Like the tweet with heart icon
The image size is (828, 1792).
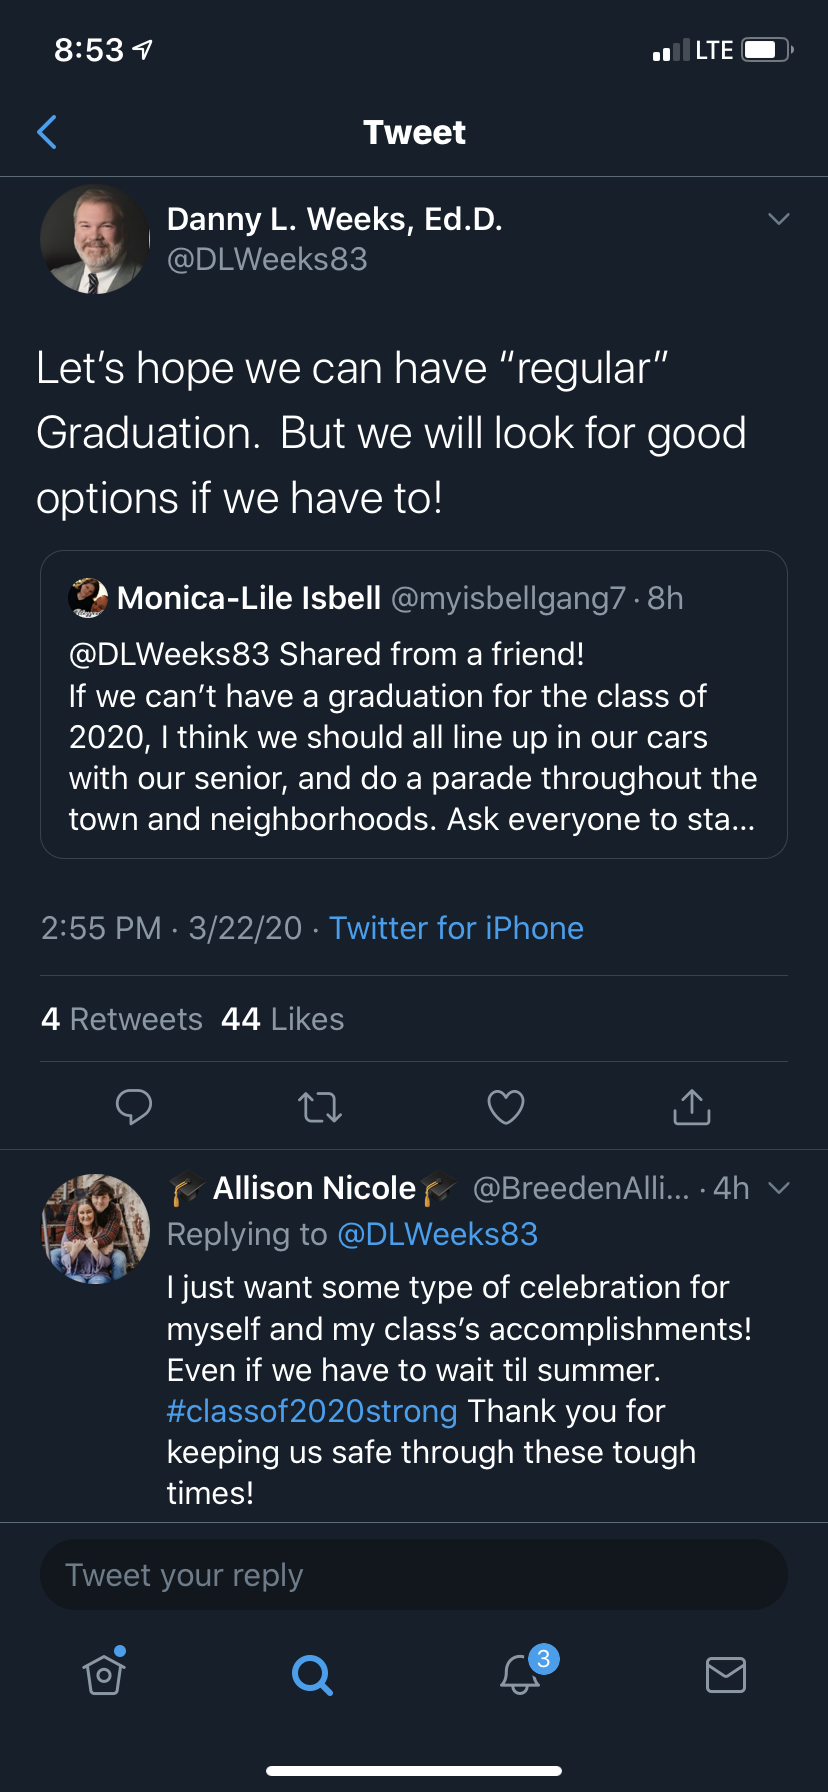[505, 1107]
